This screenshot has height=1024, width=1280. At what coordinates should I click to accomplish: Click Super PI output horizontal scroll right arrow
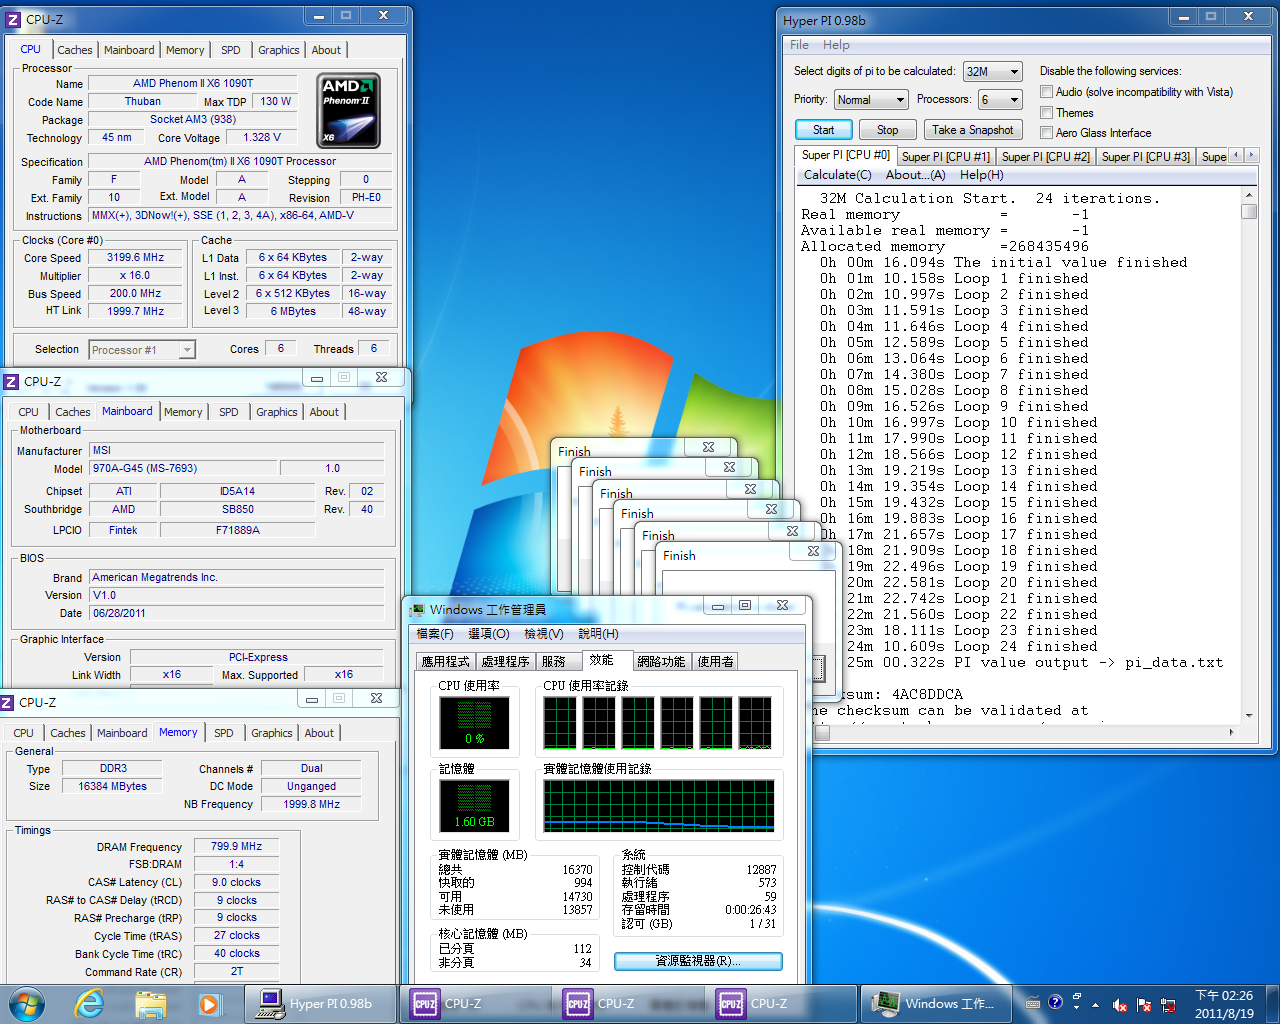coord(1231,732)
